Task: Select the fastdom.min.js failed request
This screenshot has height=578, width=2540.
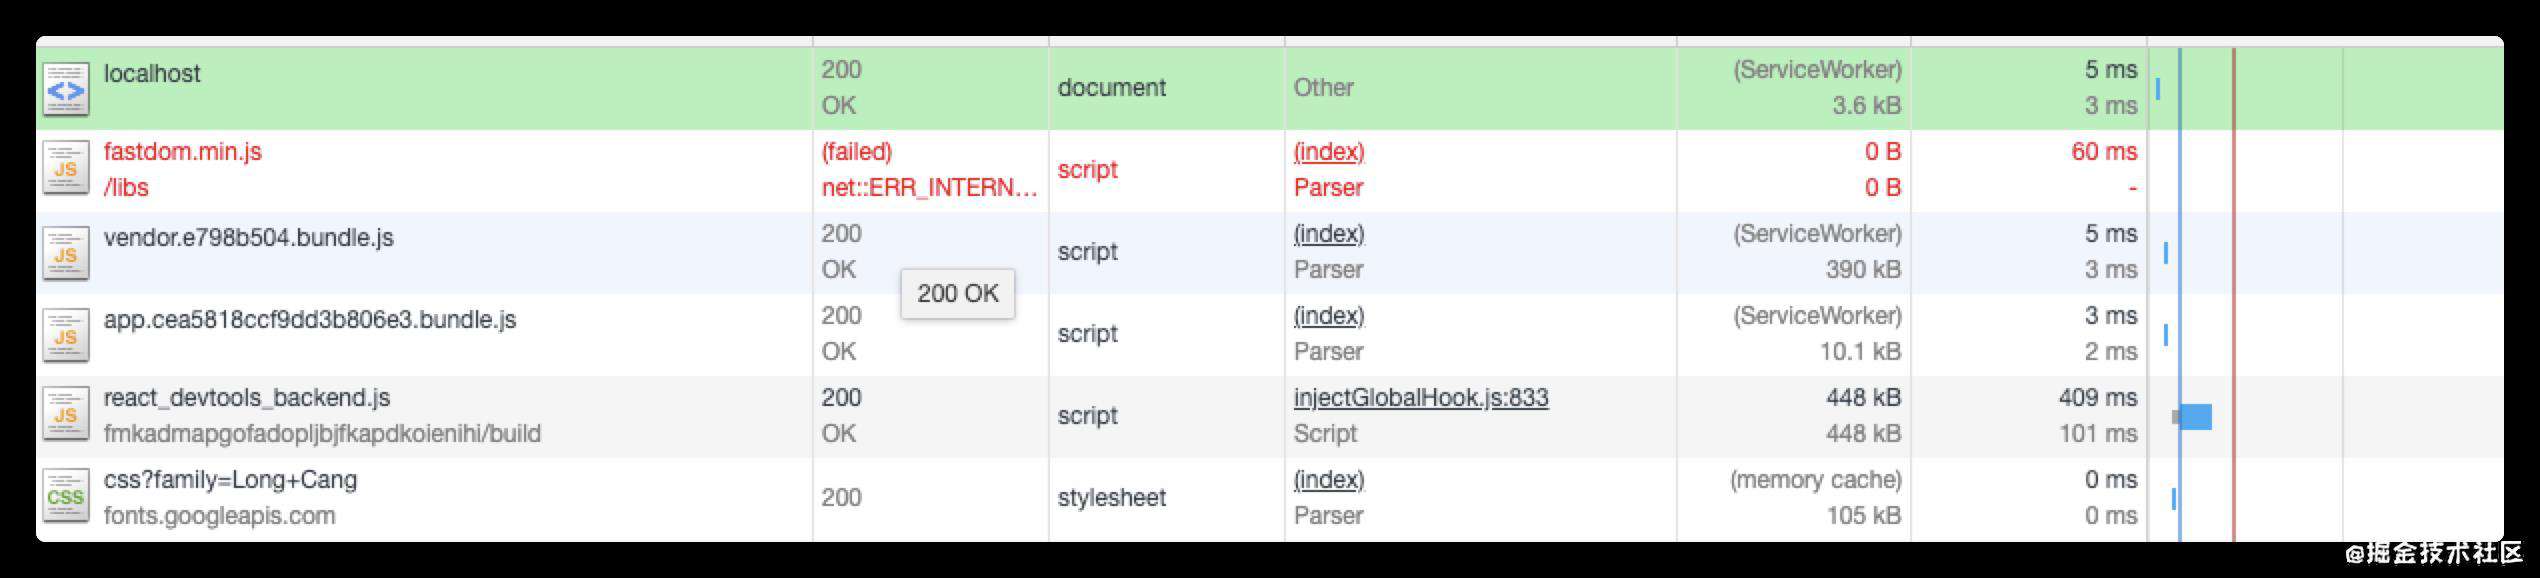Action: 183,152
